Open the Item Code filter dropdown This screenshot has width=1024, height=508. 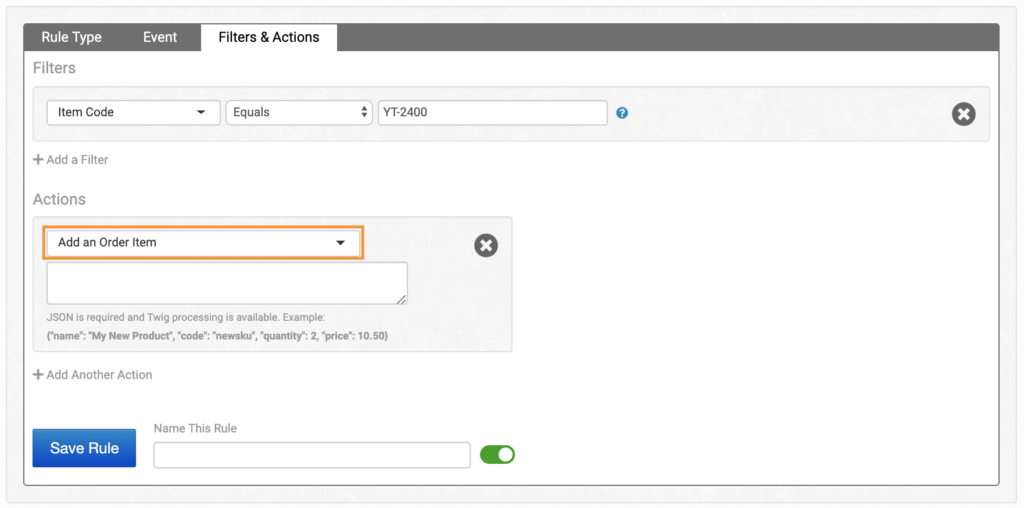[133, 112]
